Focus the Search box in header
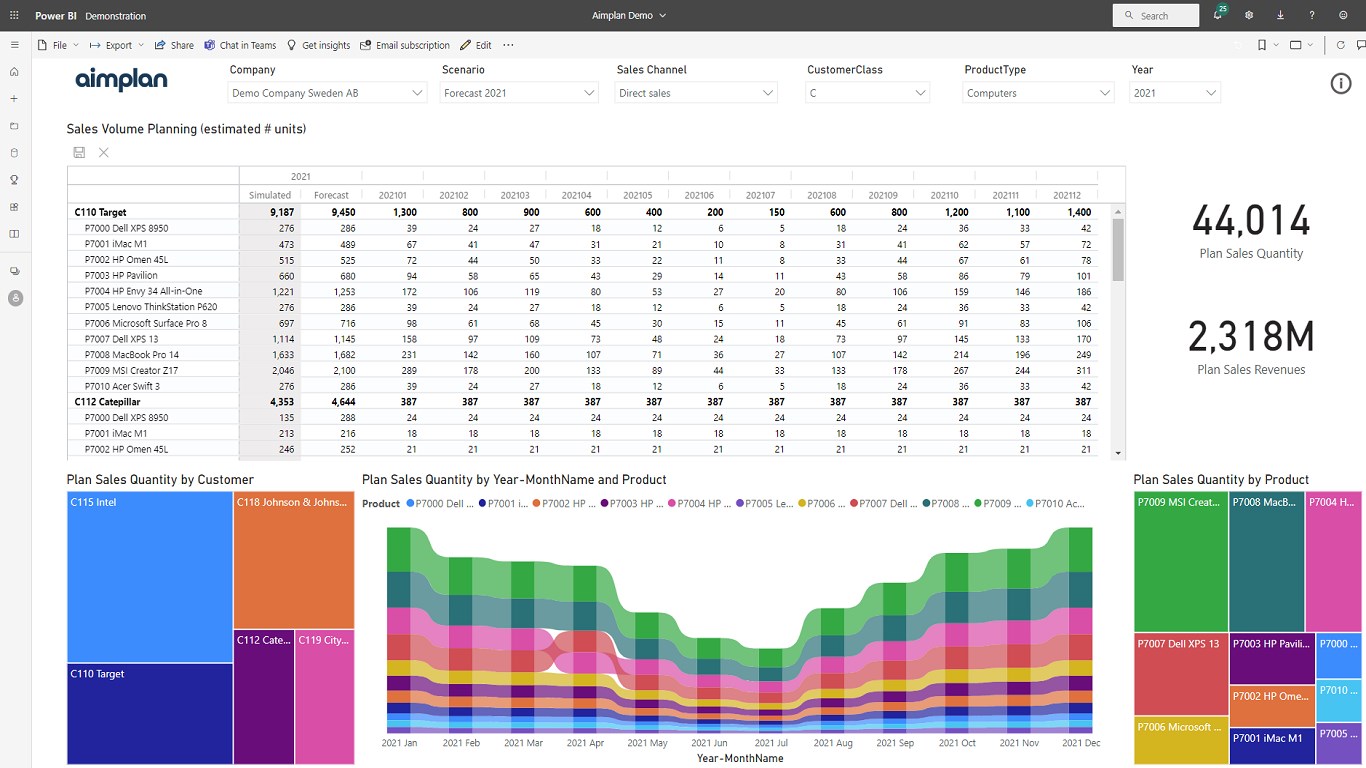This screenshot has width=1366, height=768. coord(1156,16)
